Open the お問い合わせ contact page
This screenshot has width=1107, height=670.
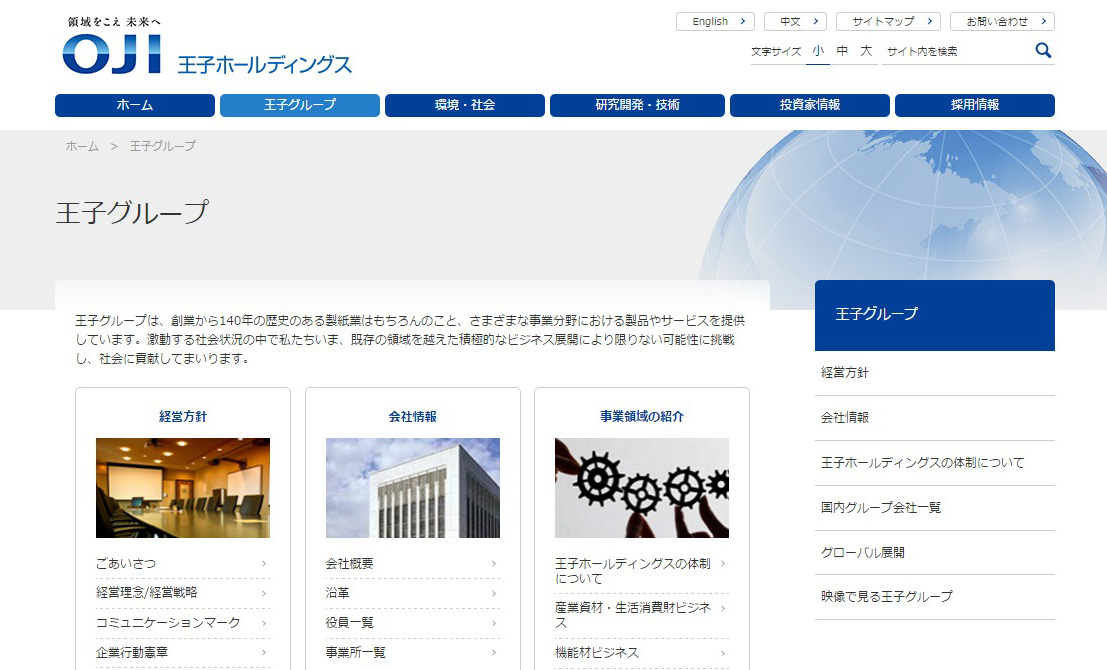pyautogui.click(x=1003, y=21)
